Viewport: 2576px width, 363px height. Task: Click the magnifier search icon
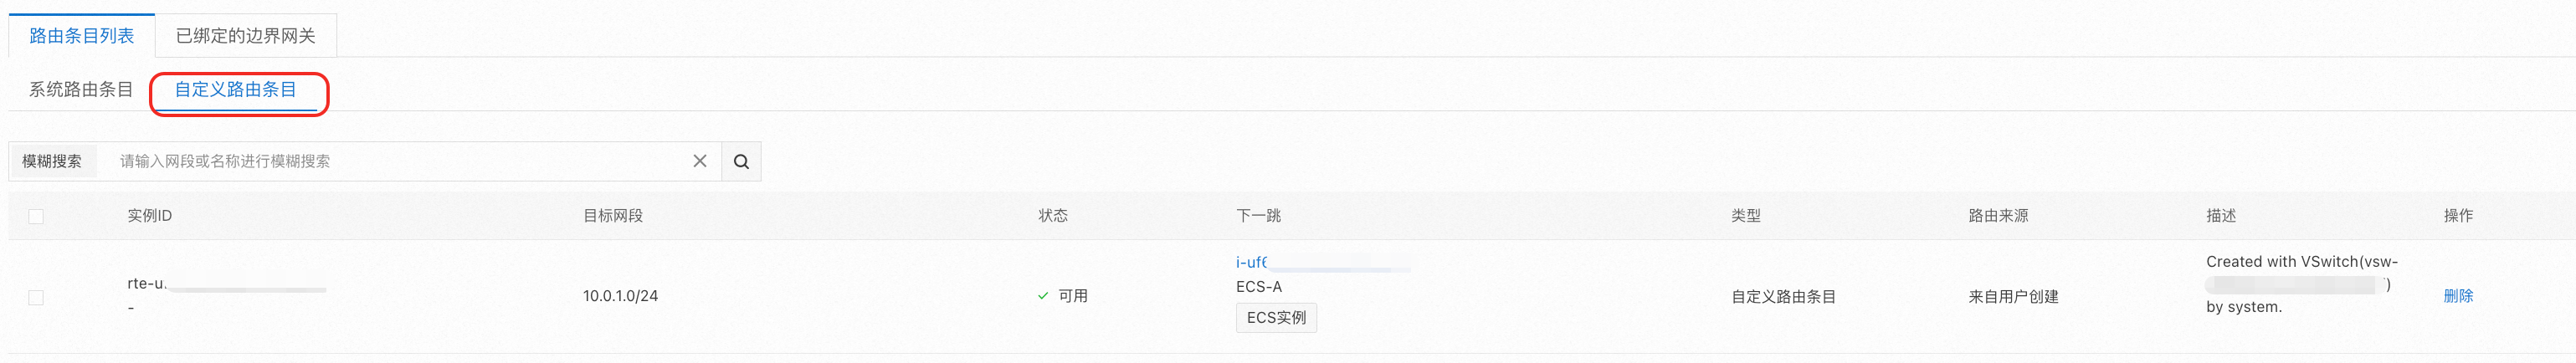click(x=741, y=161)
